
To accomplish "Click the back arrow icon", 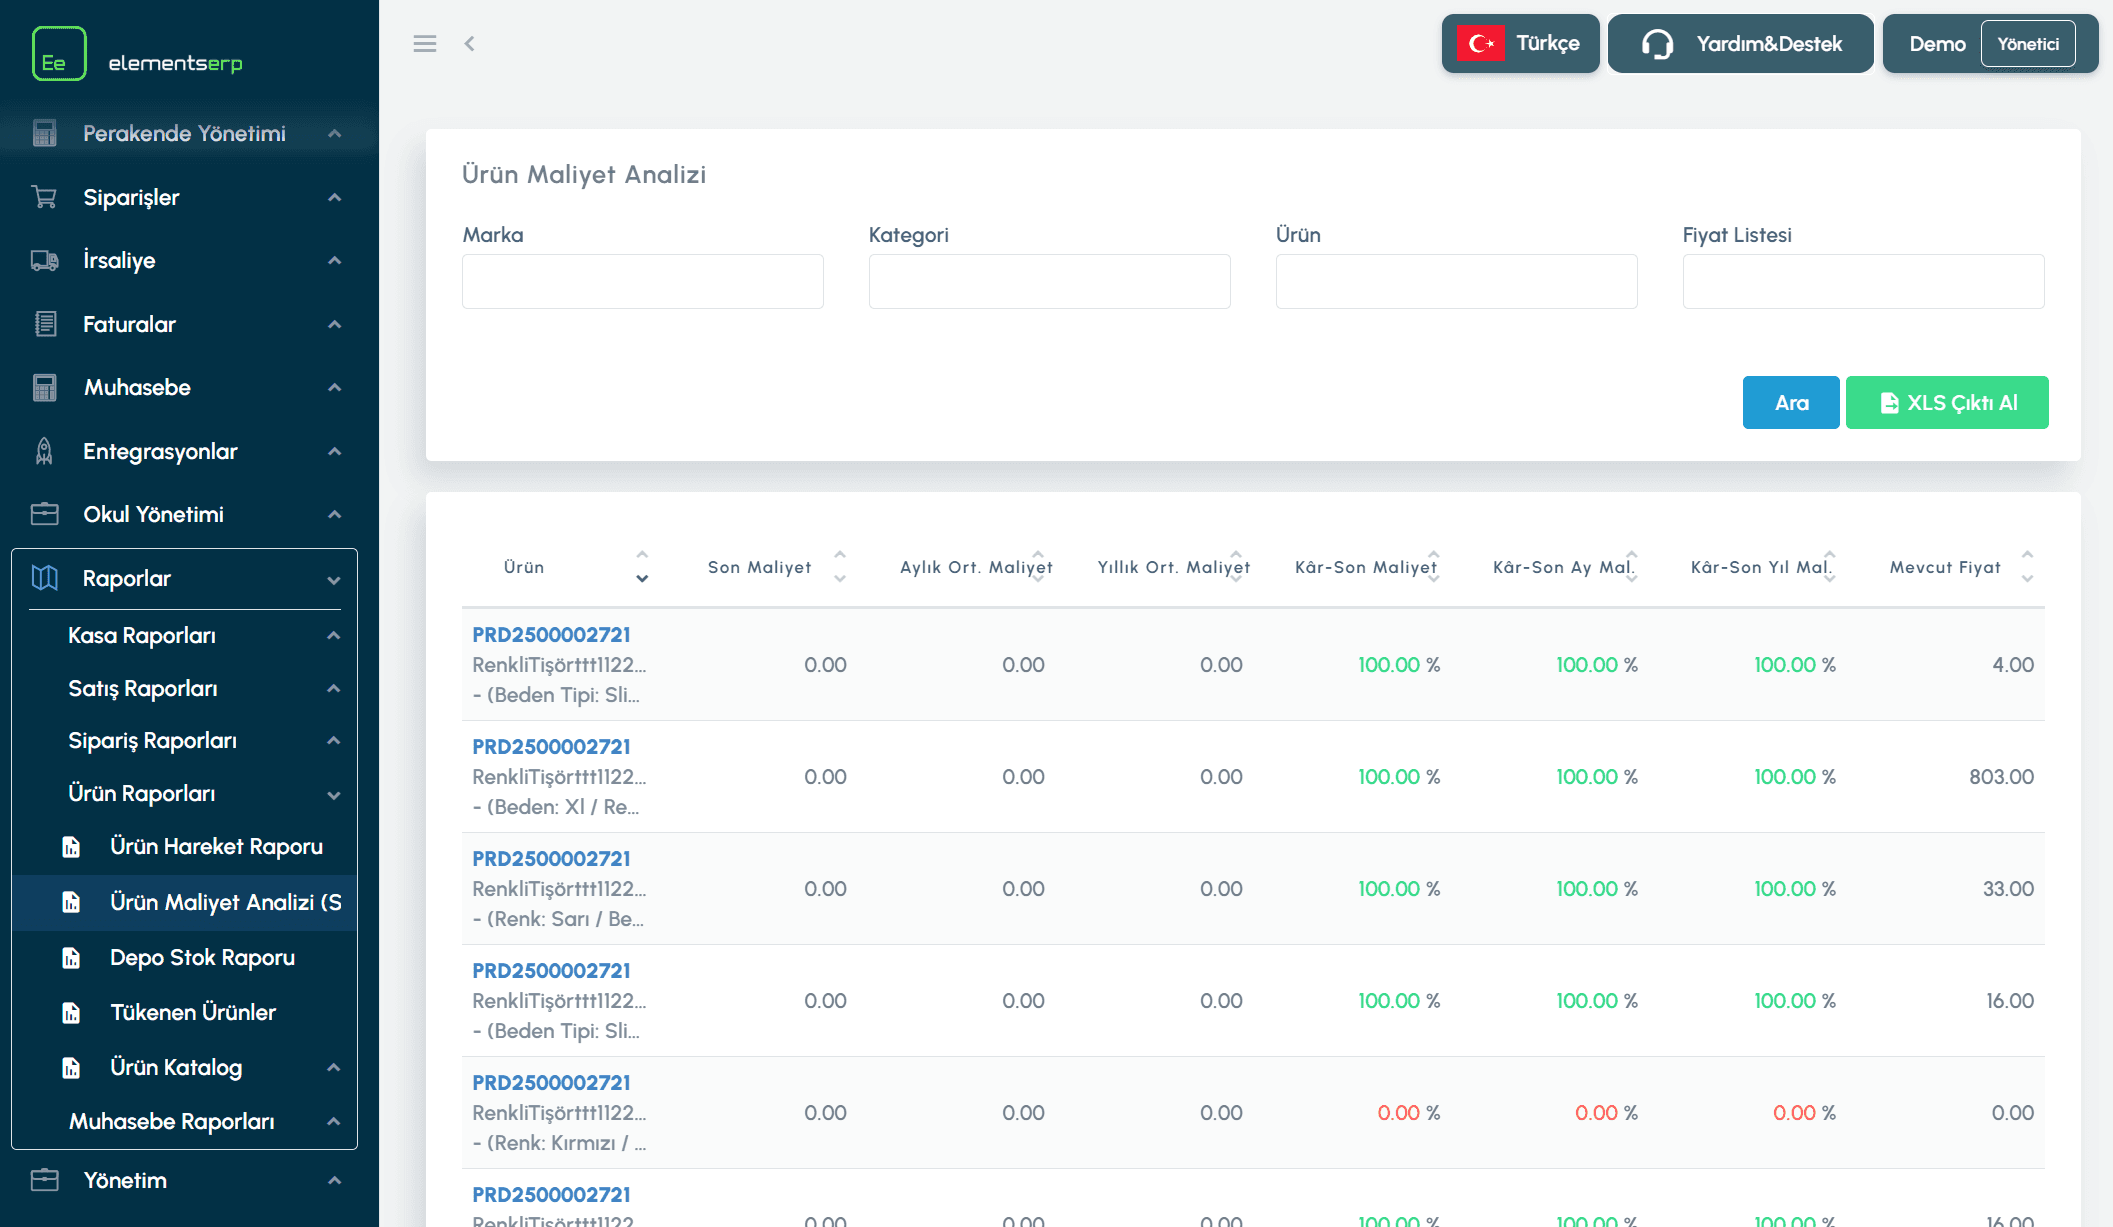I will coord(469,44).
